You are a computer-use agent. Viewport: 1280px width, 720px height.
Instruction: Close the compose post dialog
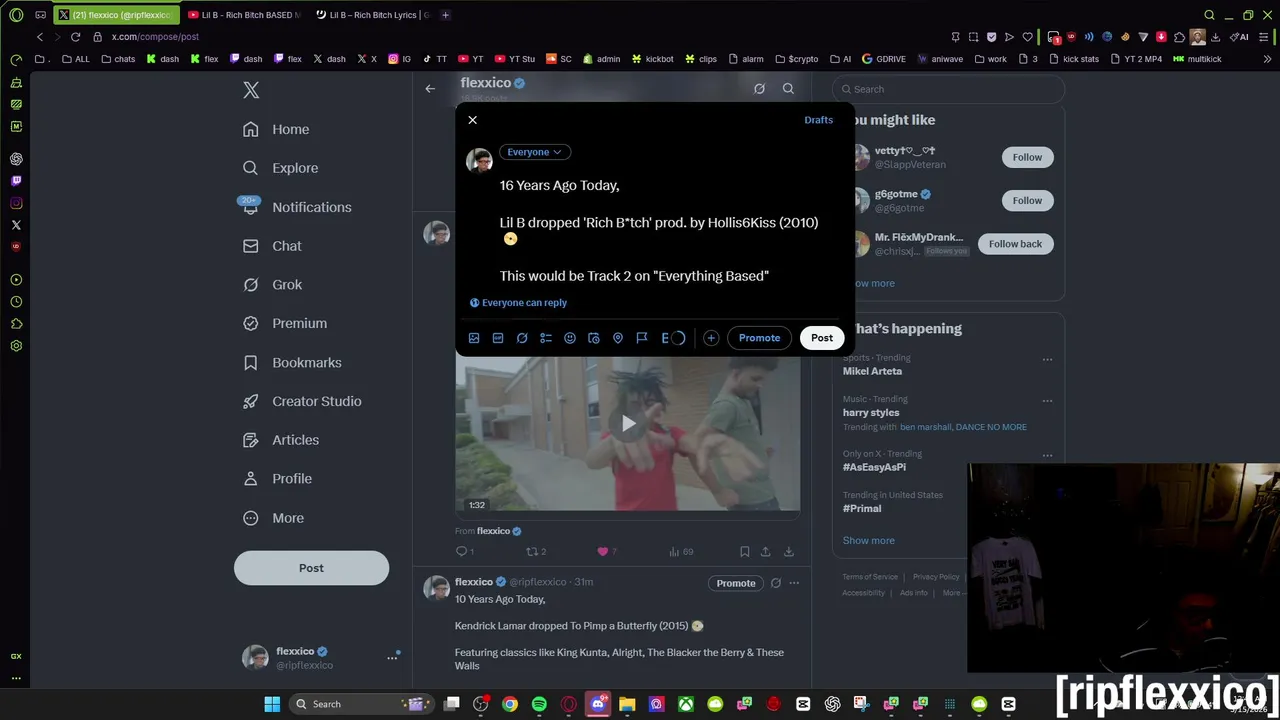(473, 120)
